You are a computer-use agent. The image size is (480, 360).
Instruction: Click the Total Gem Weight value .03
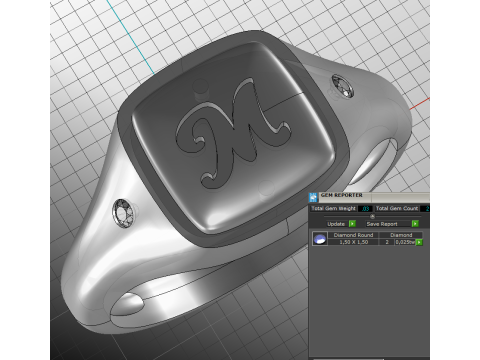(365, 209)
